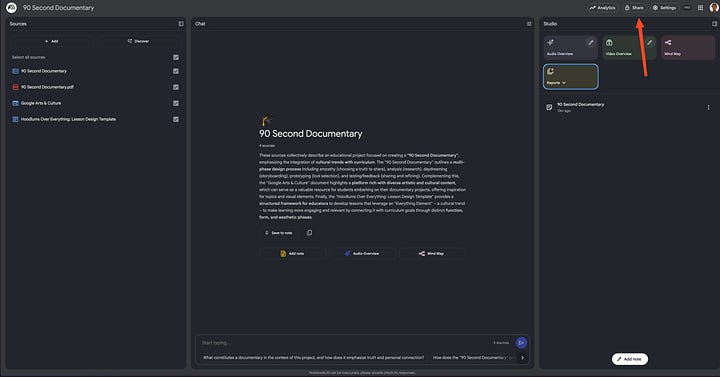Copy the notebook summary
This screenshot has height=377, width=720.
309,233
